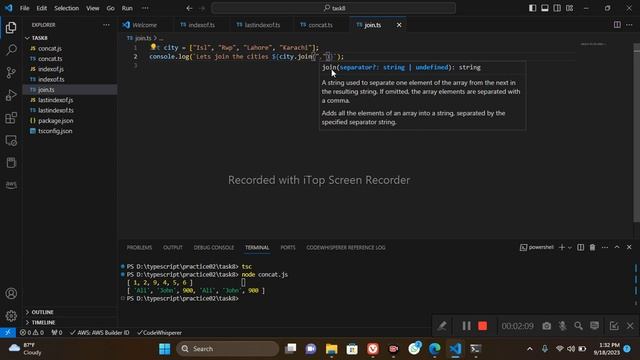Open the Explorer view in activity bar
Screen dimensions: 640x360
11,28
